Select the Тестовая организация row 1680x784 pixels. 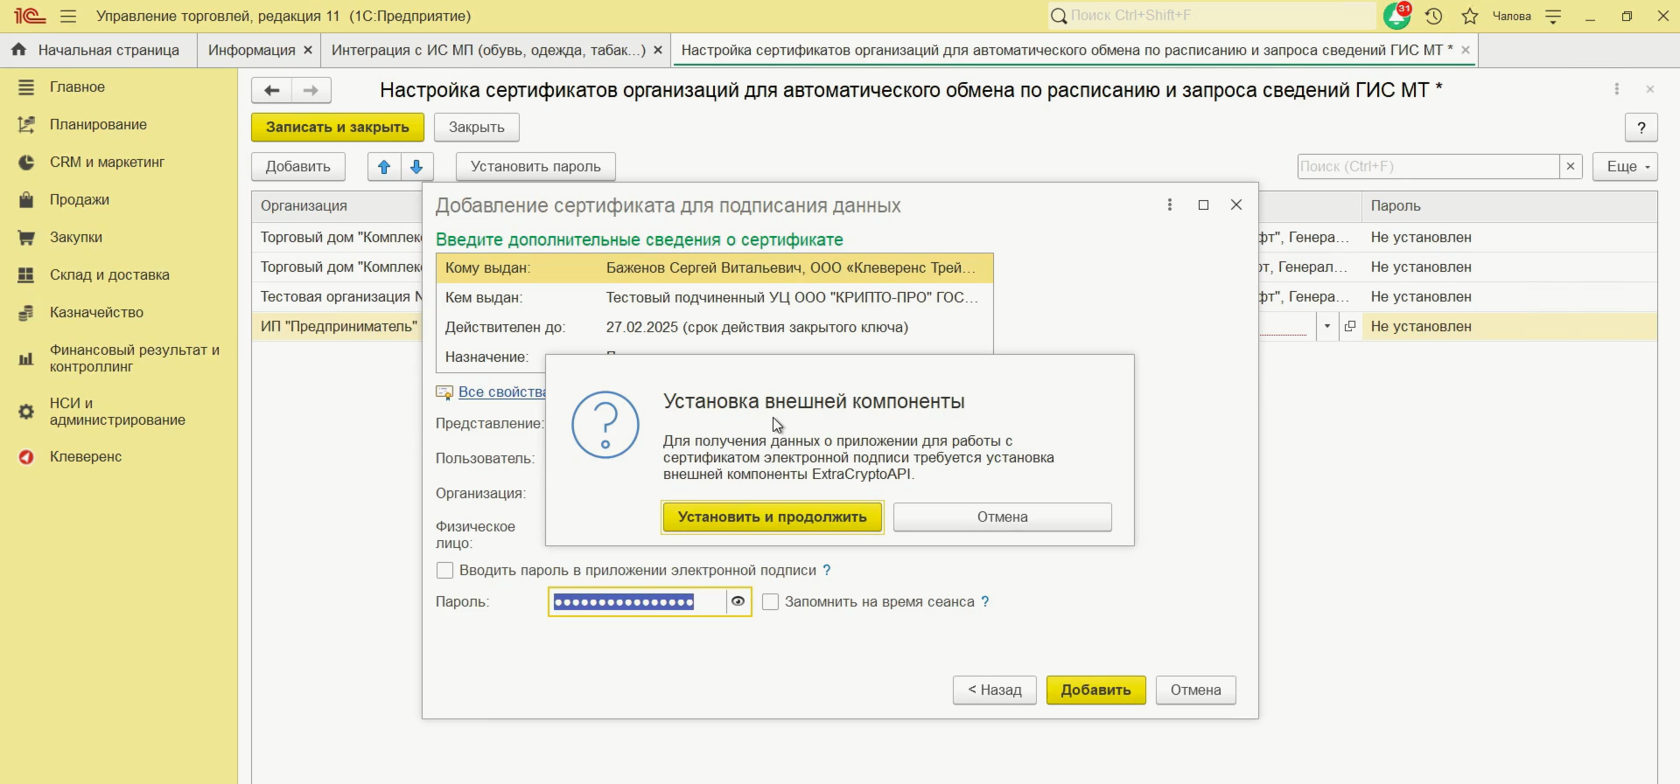click(337, 297)
